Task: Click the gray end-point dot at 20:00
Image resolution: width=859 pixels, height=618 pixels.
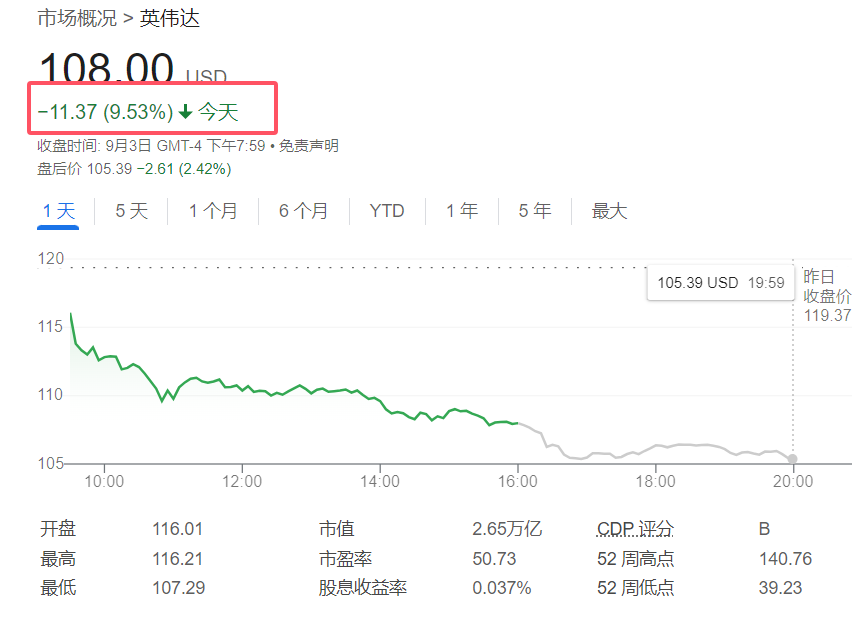Action: pyautogui.click(x=793, y=459)
